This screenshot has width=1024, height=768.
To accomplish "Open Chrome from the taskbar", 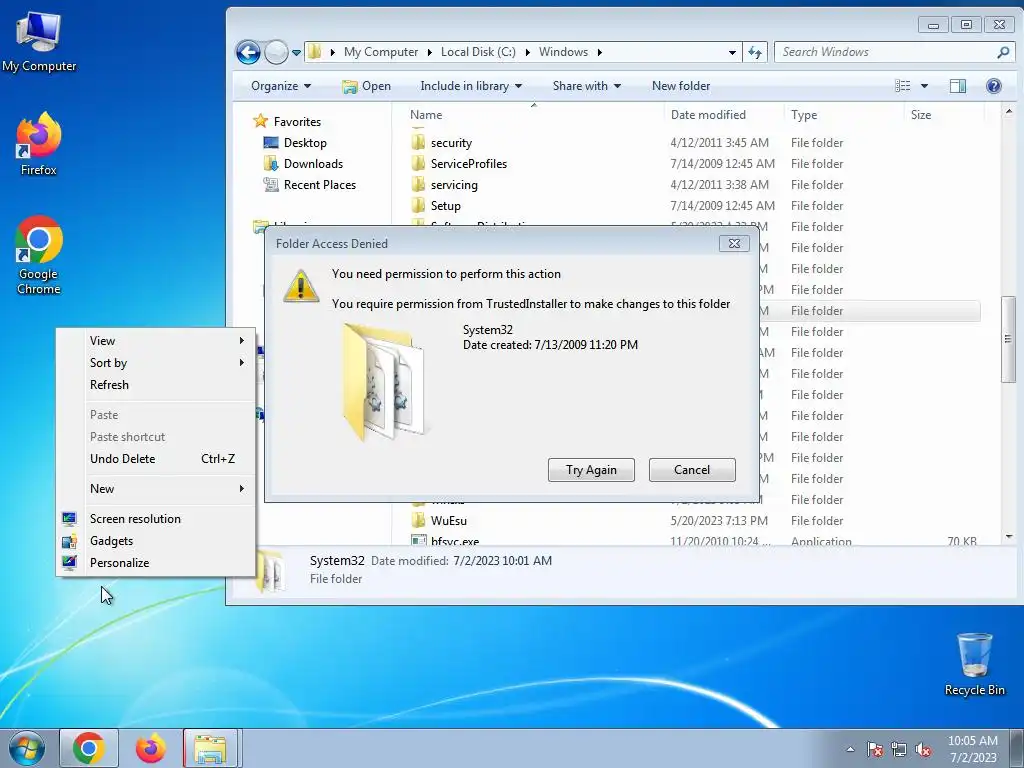I will 89,748.
